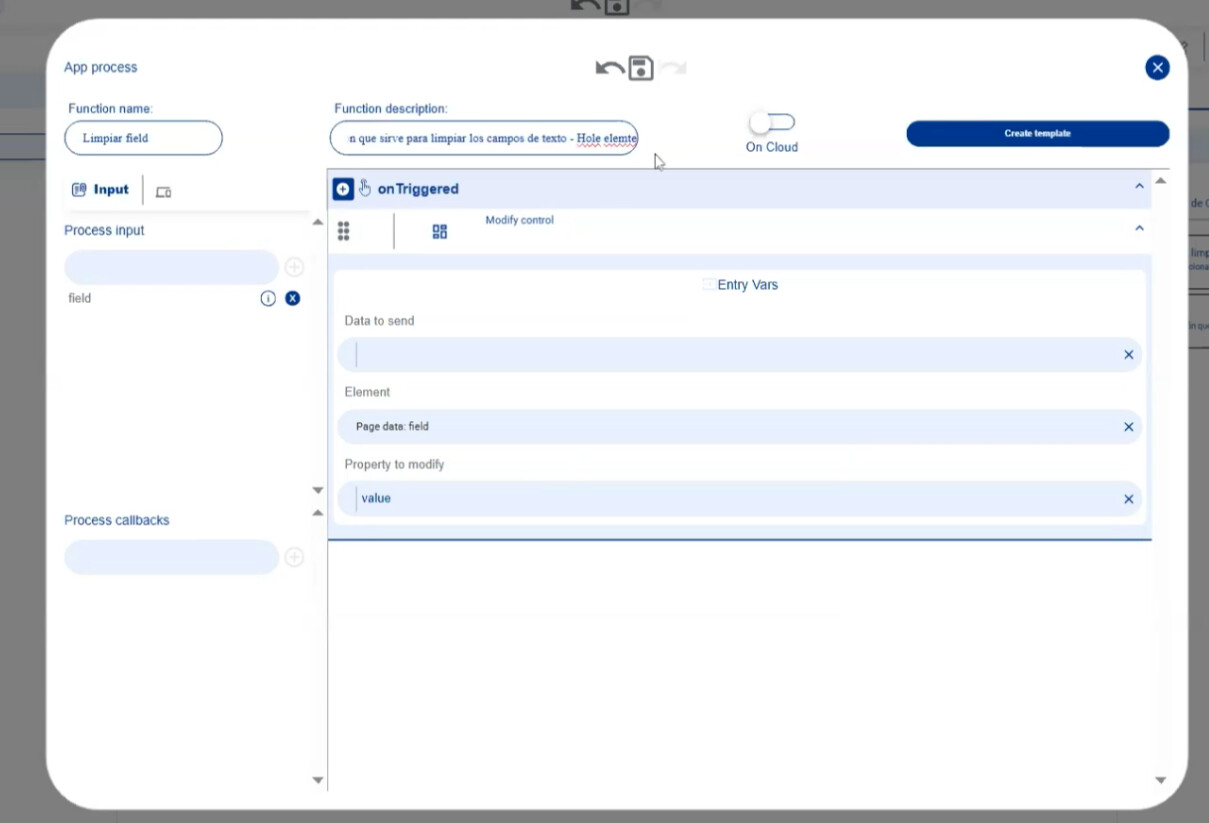Collapse the Modify control step

(1139, 229)
